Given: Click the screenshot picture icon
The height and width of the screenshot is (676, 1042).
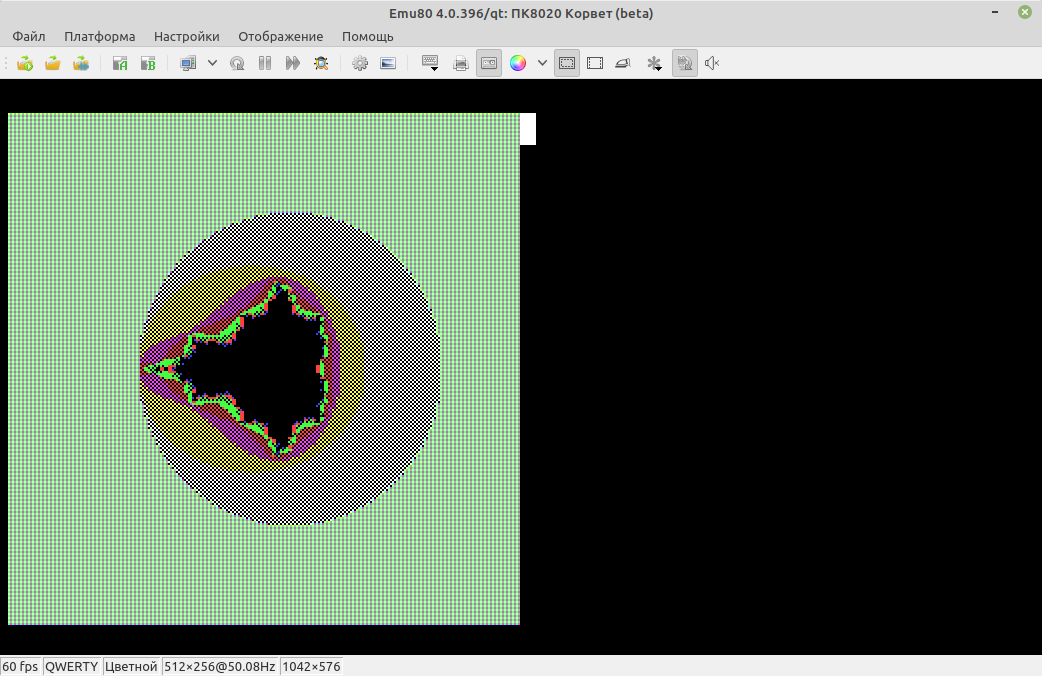Looking at the screenshot, I should [x=388, y=63].
